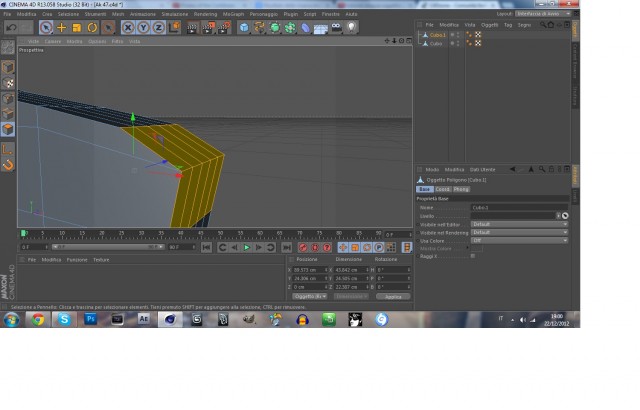Add a light object from toolbar
Screen dimensions: 640x410
[351, 27]
